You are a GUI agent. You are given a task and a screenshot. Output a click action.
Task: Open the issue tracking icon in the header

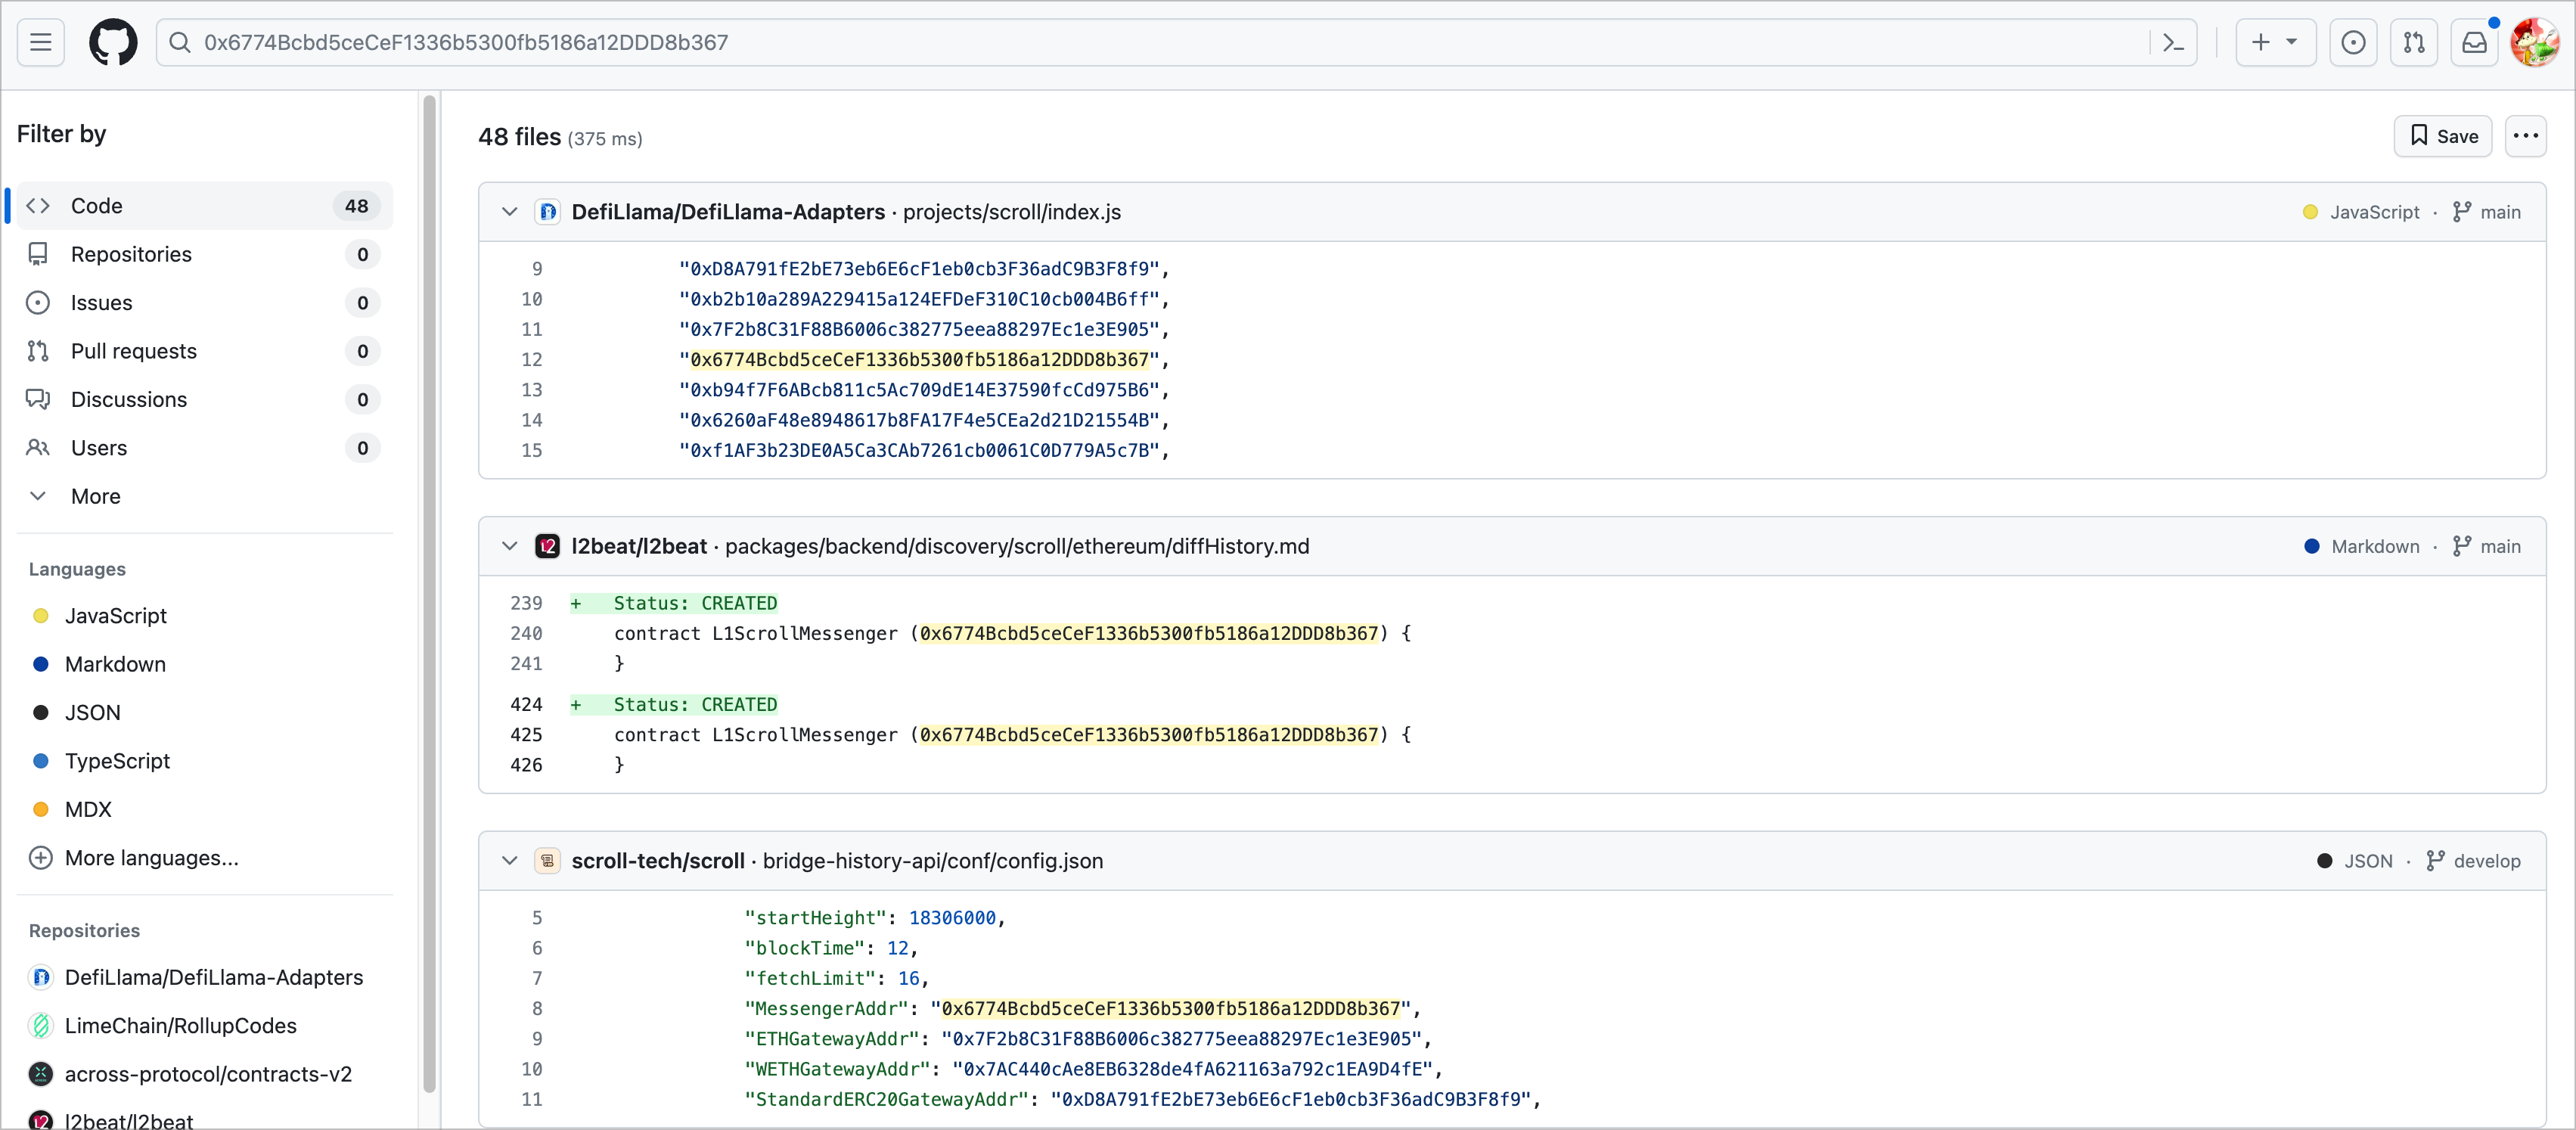tap(2354, 42)
